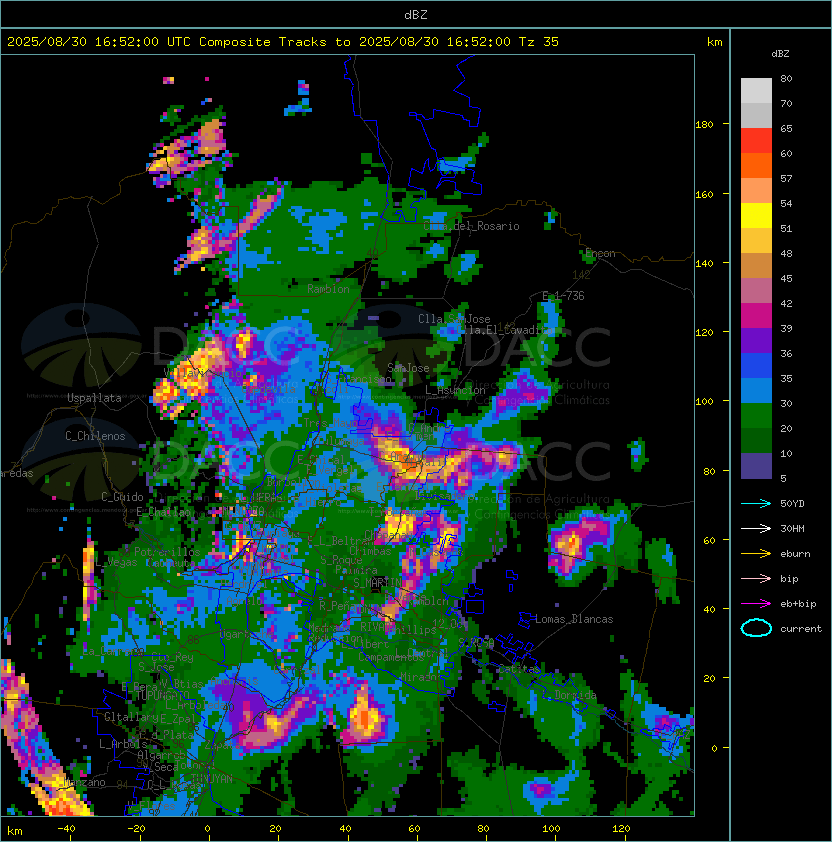Screen dimensions: 832x842
Task: Click the 'S_MARTIN' place label
Action: (378, 582)
